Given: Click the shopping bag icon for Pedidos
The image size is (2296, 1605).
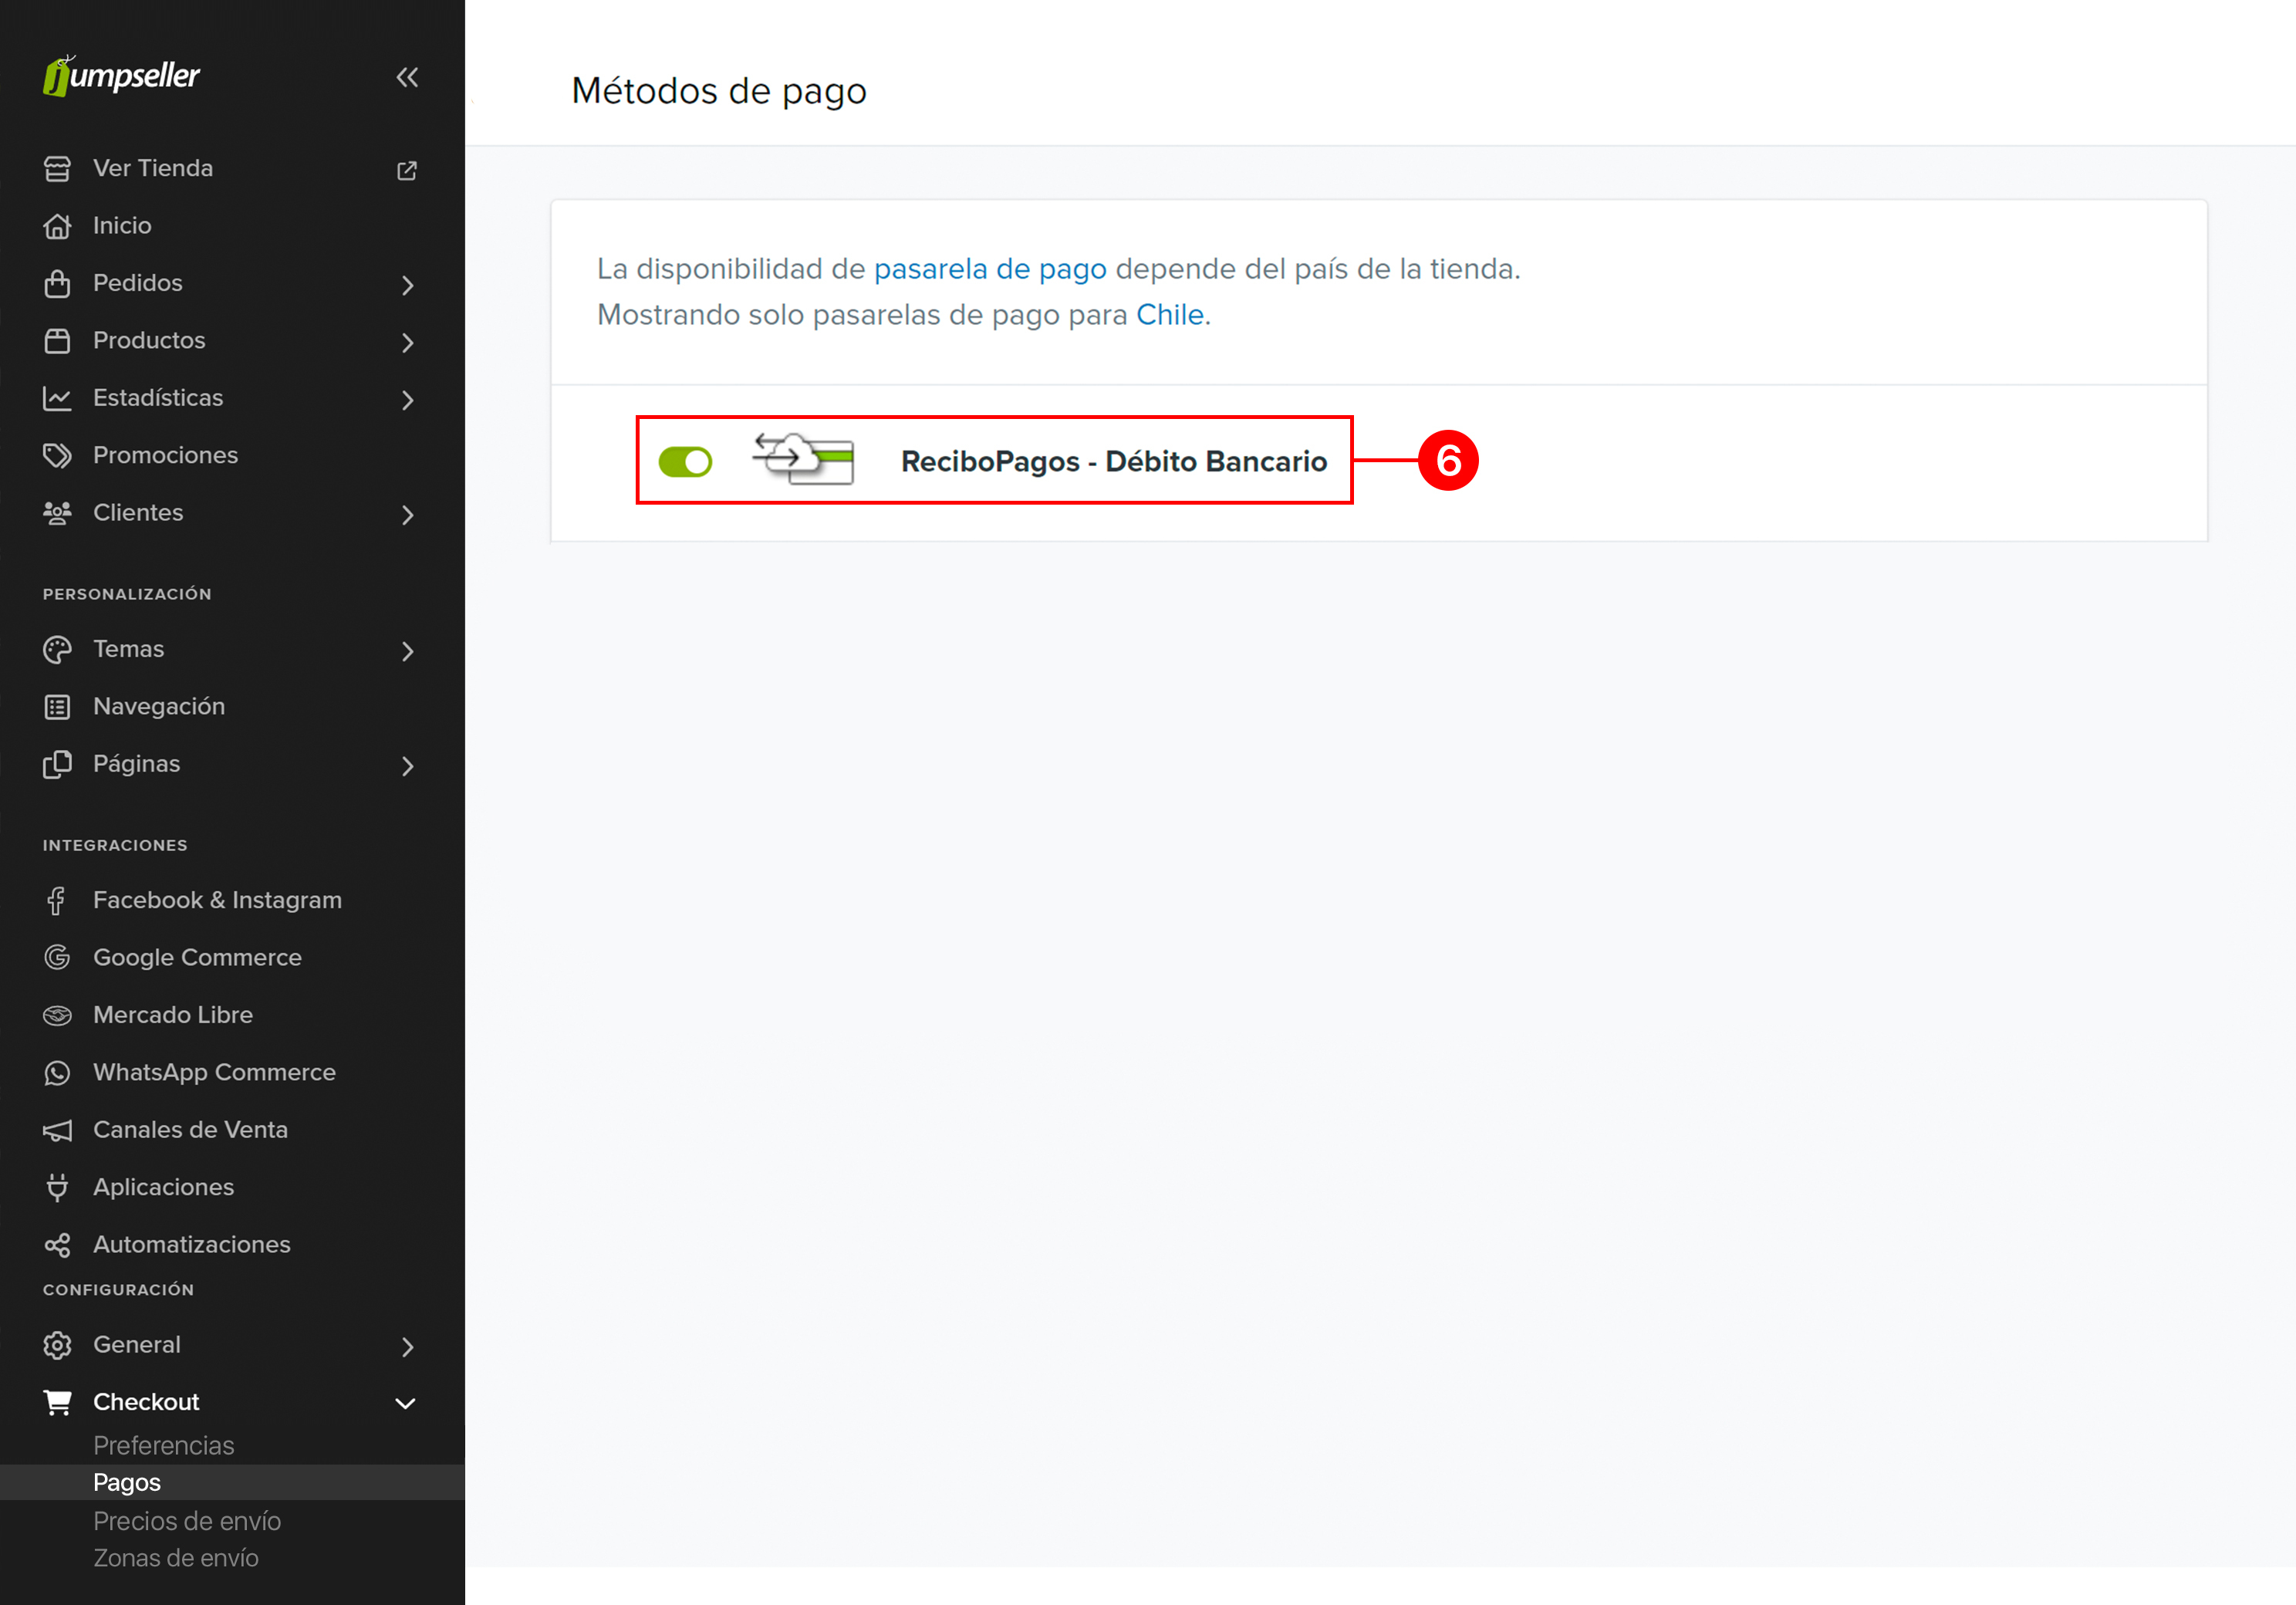Looking at the screenshot, I should tap(57, 284).
